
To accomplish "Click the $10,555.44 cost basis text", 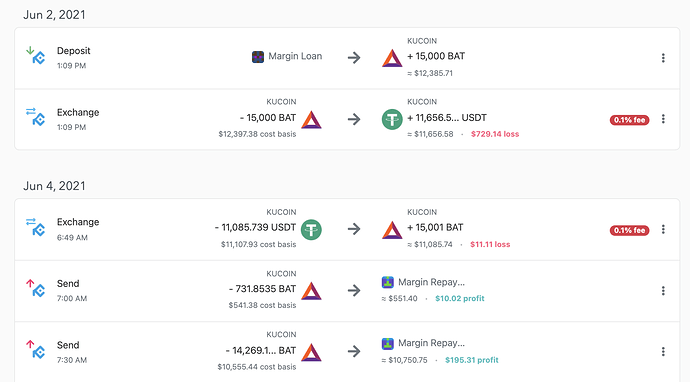I will (257, 367).
